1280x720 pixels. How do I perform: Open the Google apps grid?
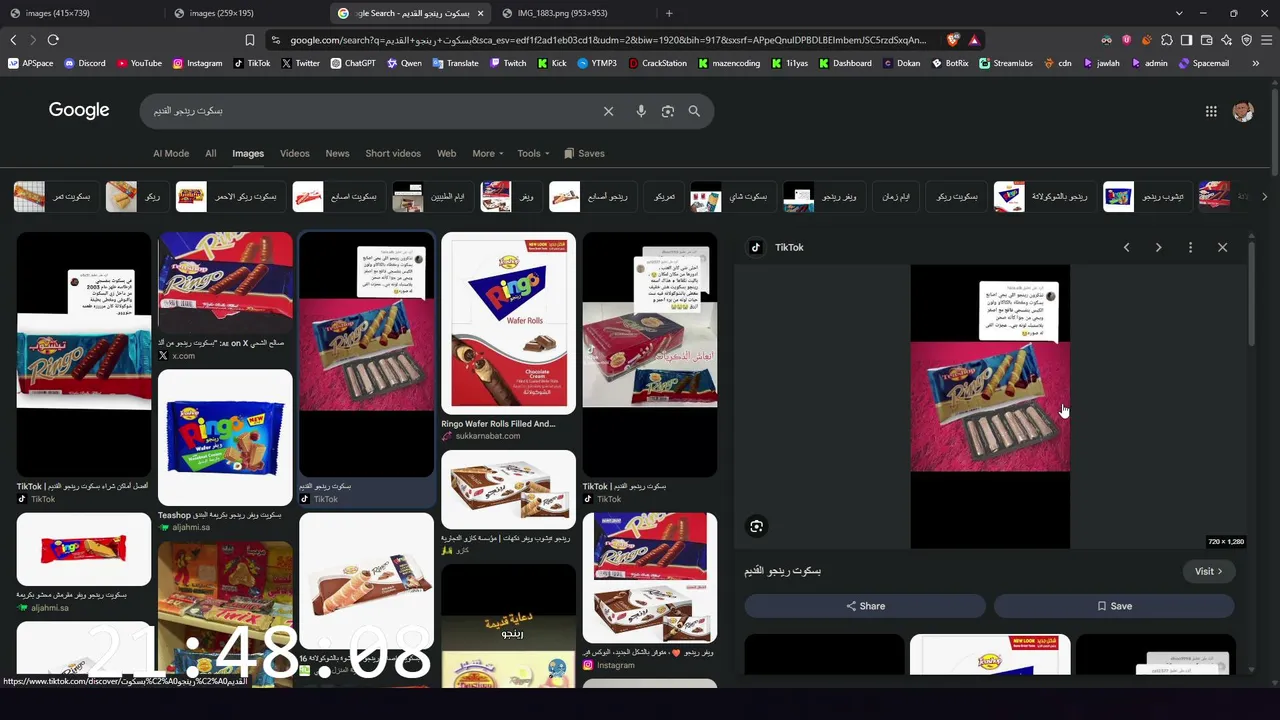[1211, 112]
